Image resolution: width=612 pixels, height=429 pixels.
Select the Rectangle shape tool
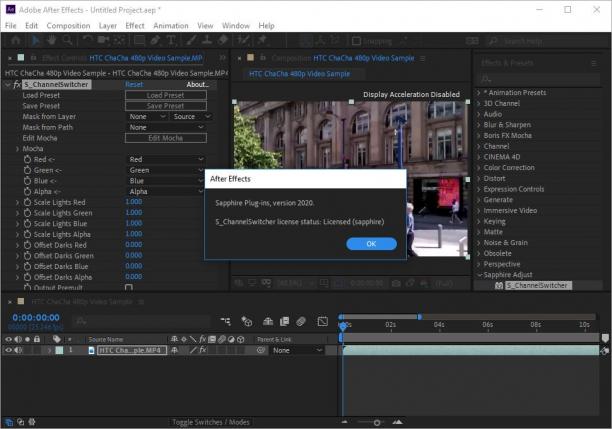[x=139, y=40]
